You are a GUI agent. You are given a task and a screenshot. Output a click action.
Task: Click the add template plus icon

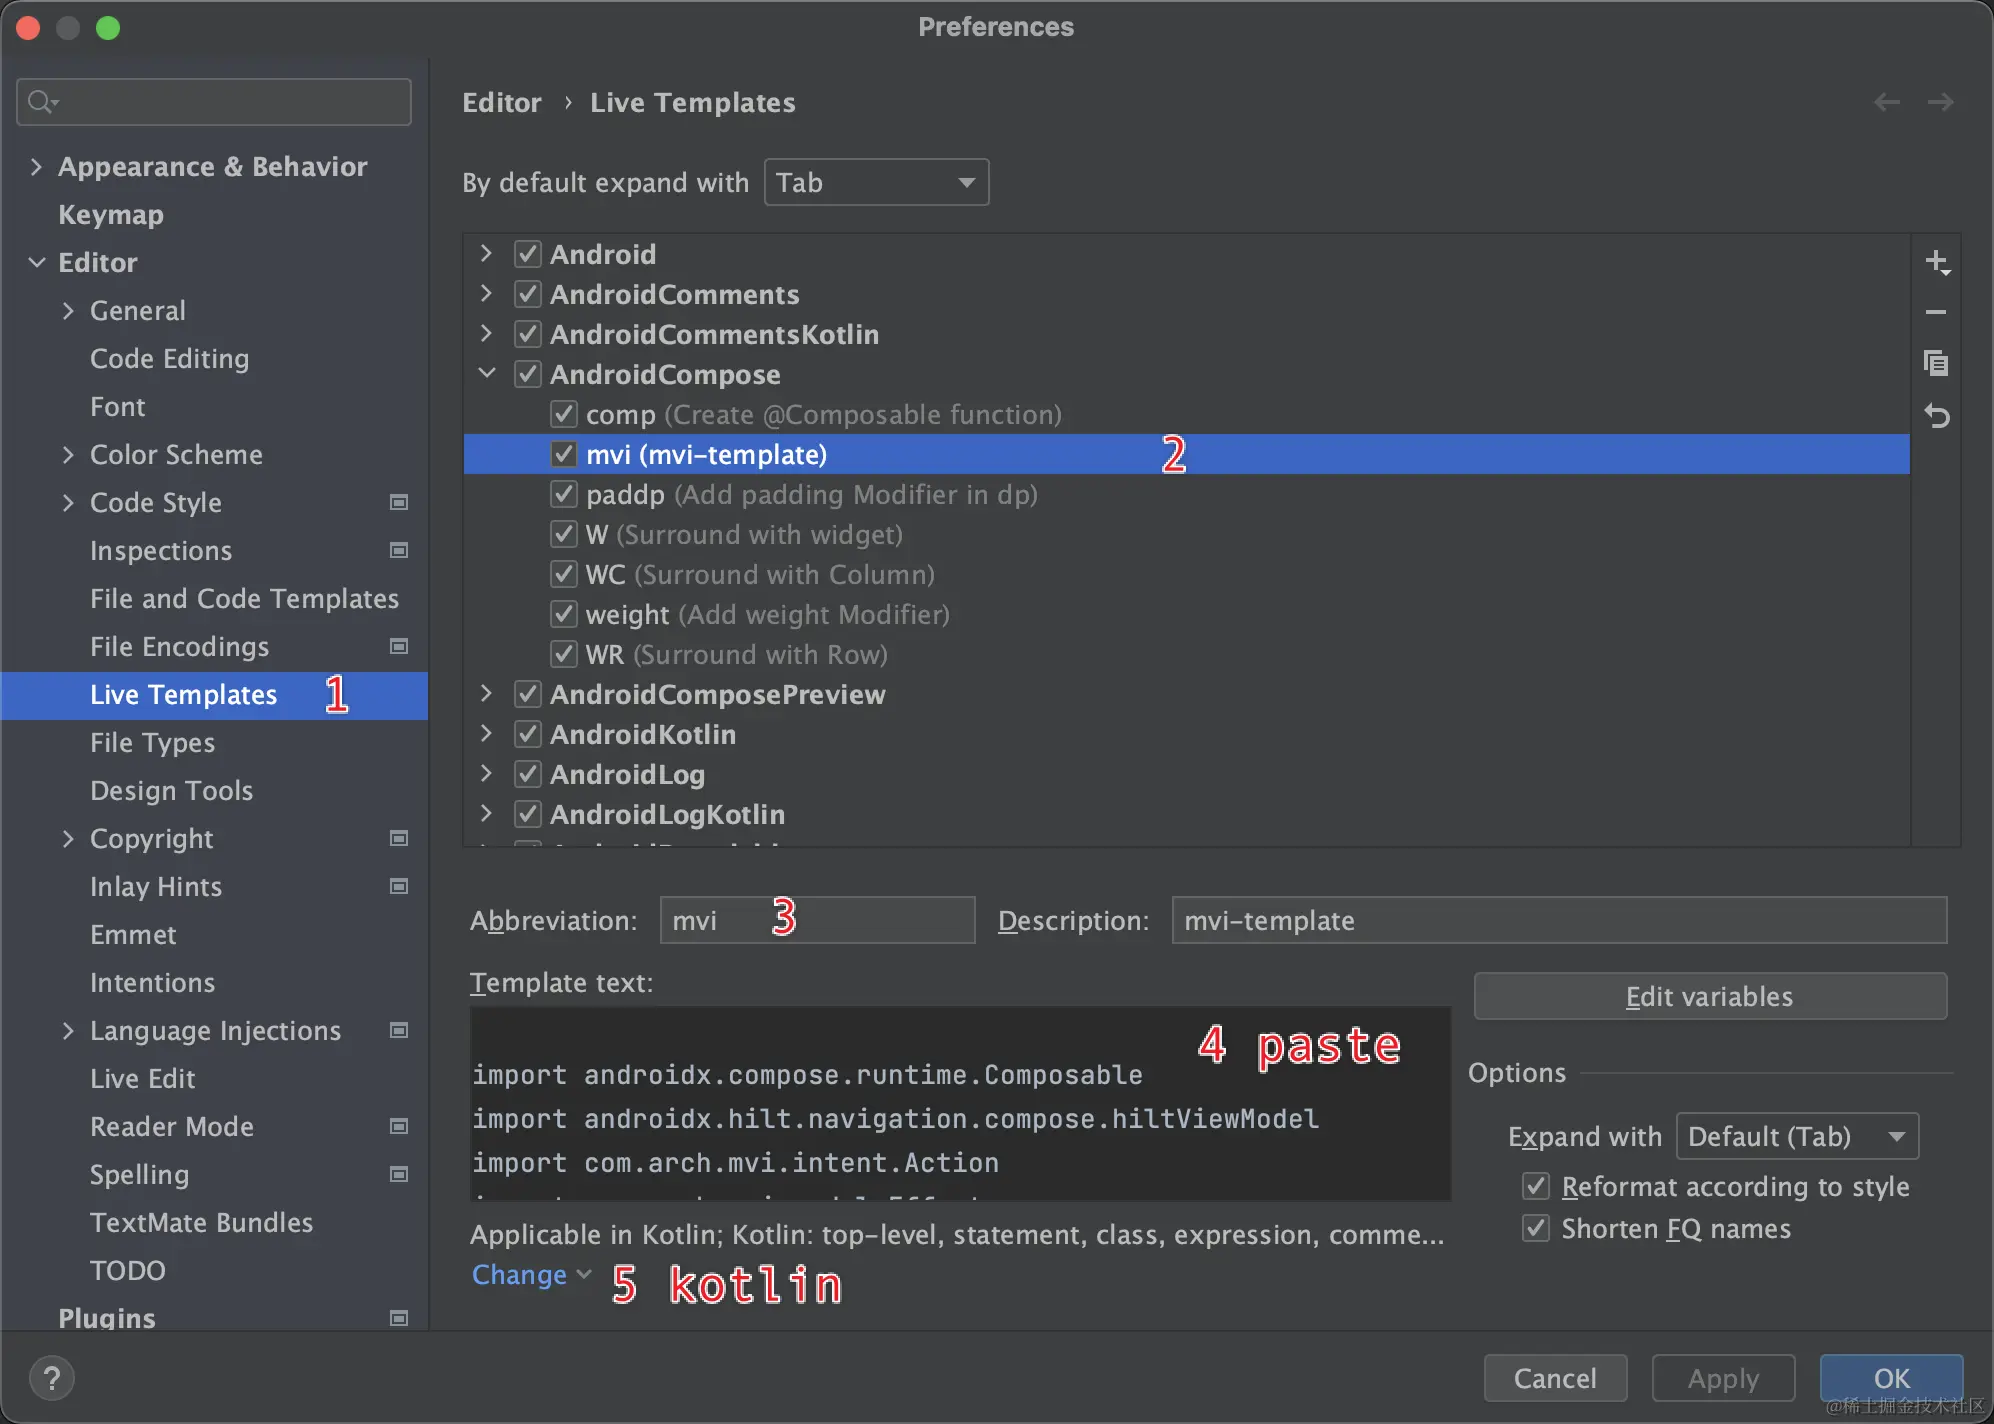[1936, 262]
